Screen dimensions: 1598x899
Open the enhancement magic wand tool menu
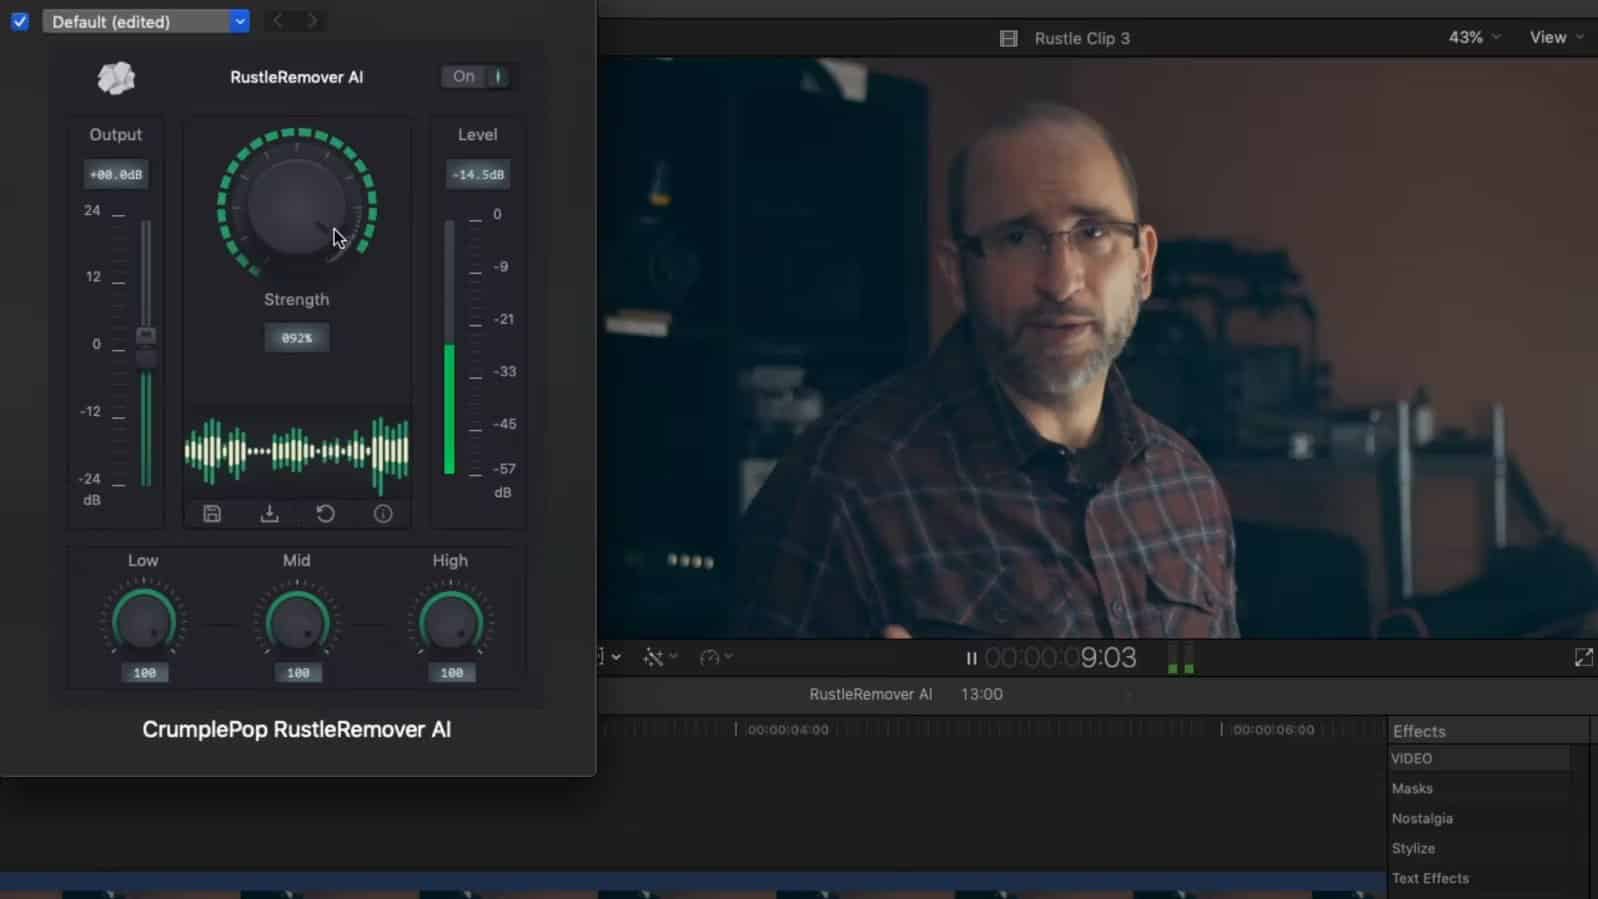[660, 657]
